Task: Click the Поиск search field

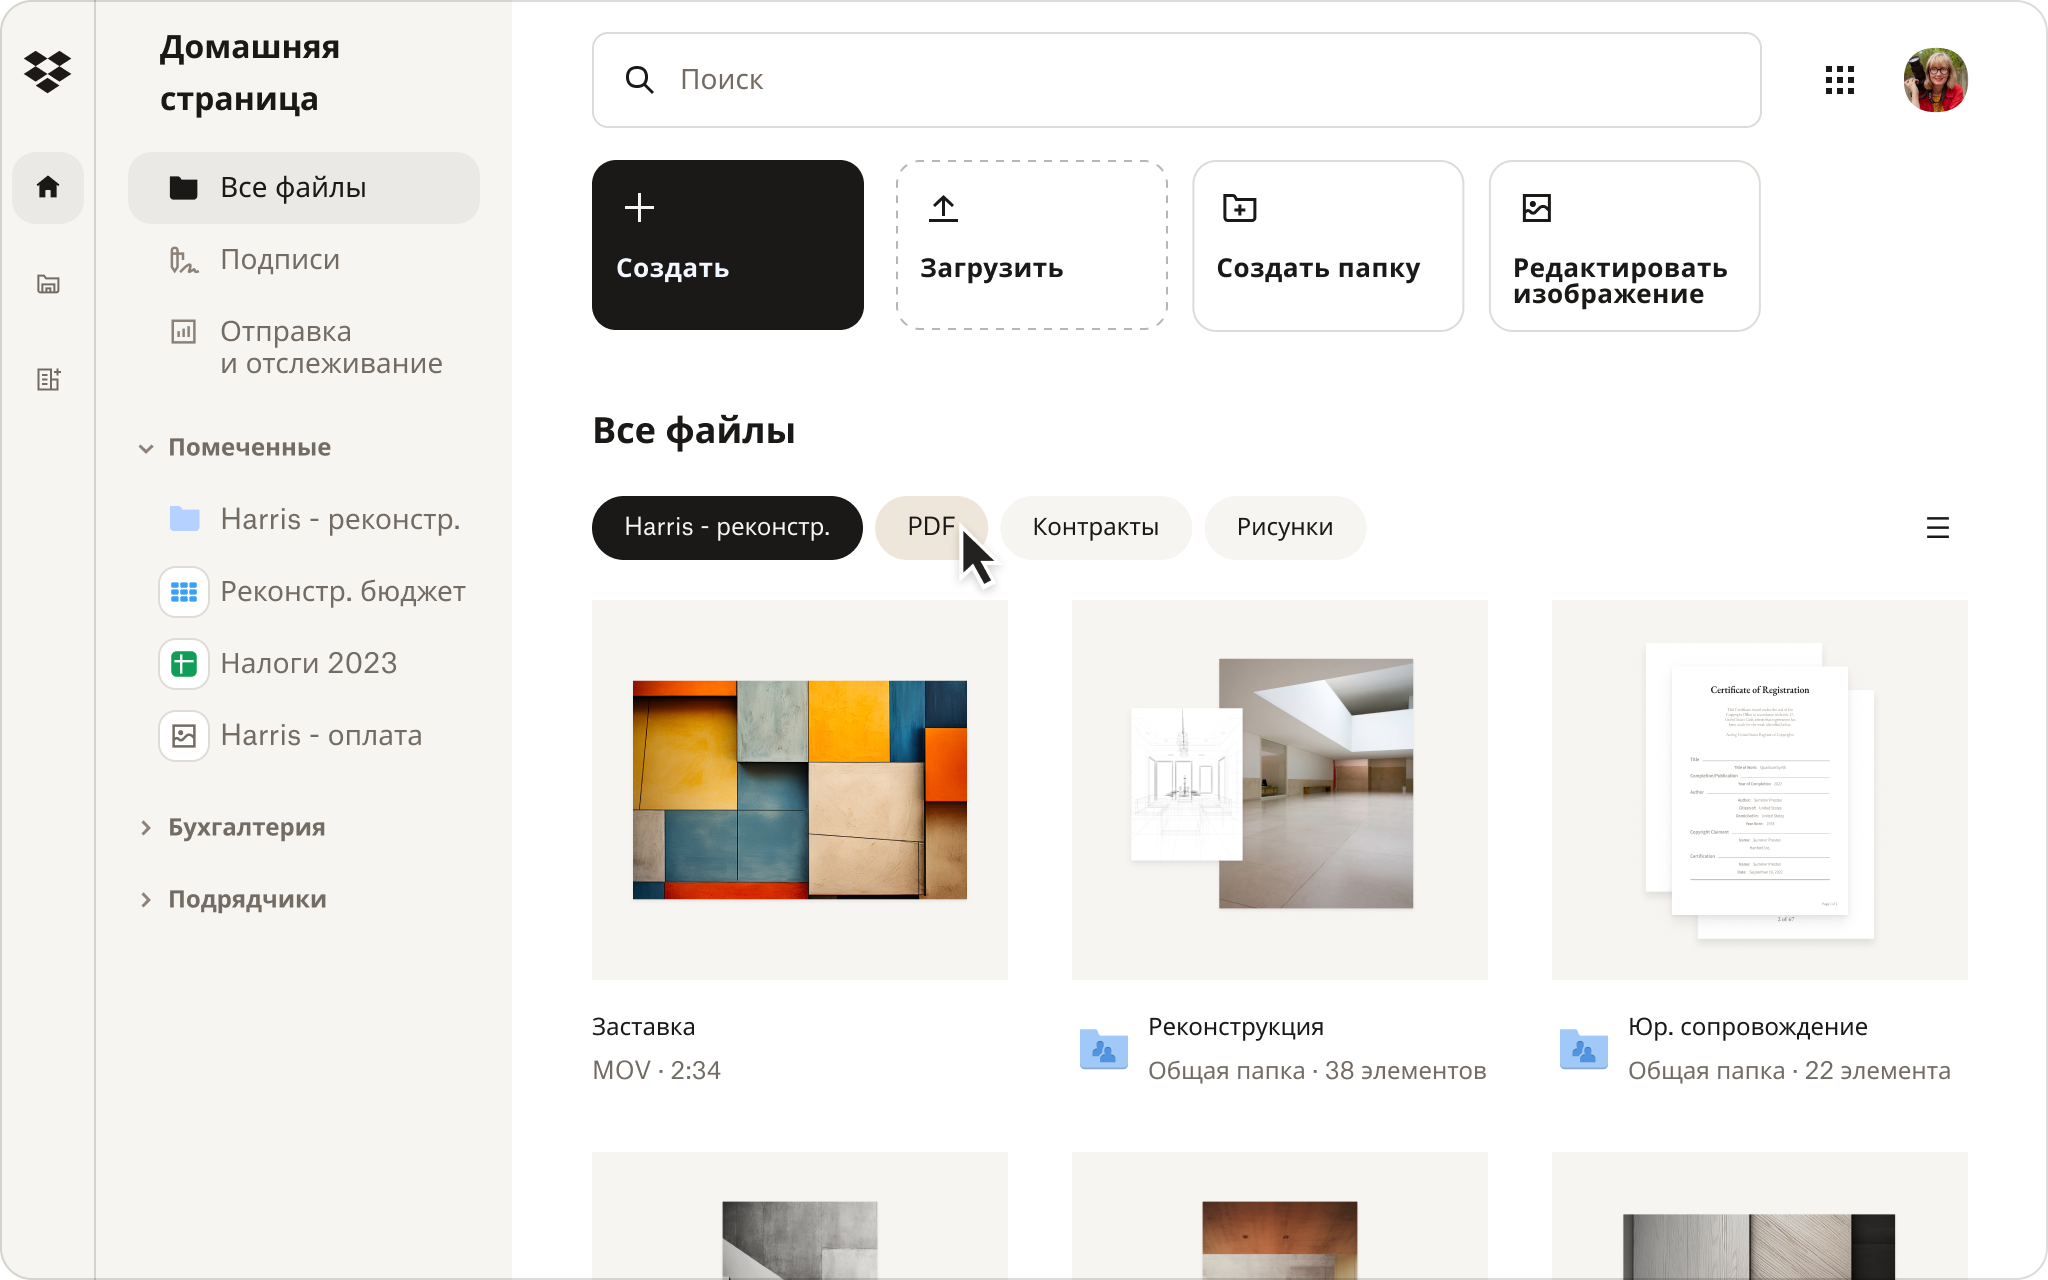Action: point(1176,80)
